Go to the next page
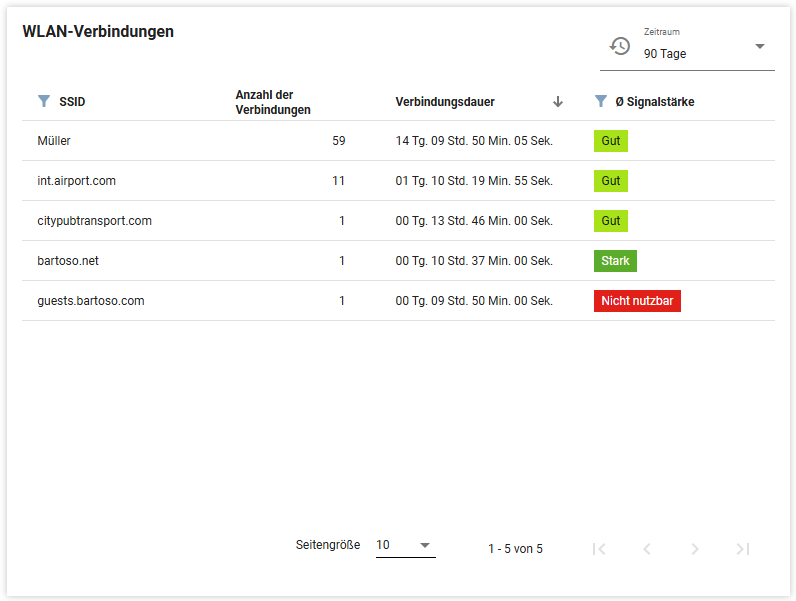796x601 pixels. 695,548
